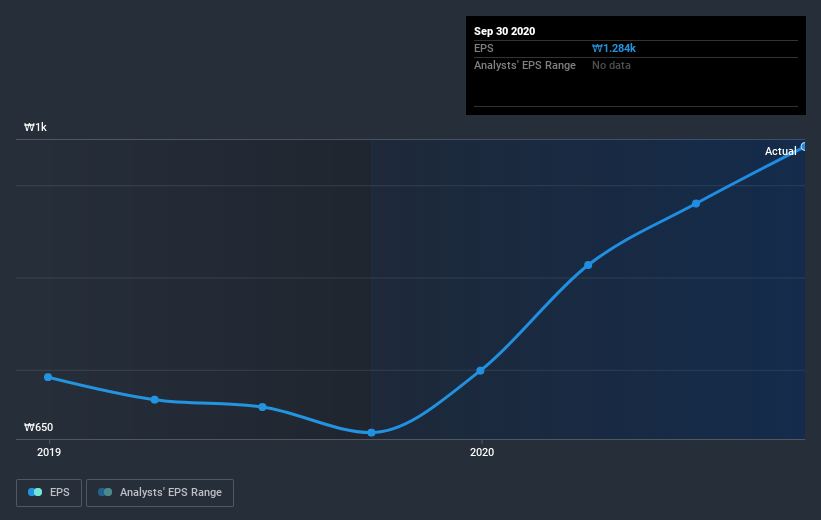
Task: Select the lowest EPS data point near ₩650
Action: coord(371,433)
